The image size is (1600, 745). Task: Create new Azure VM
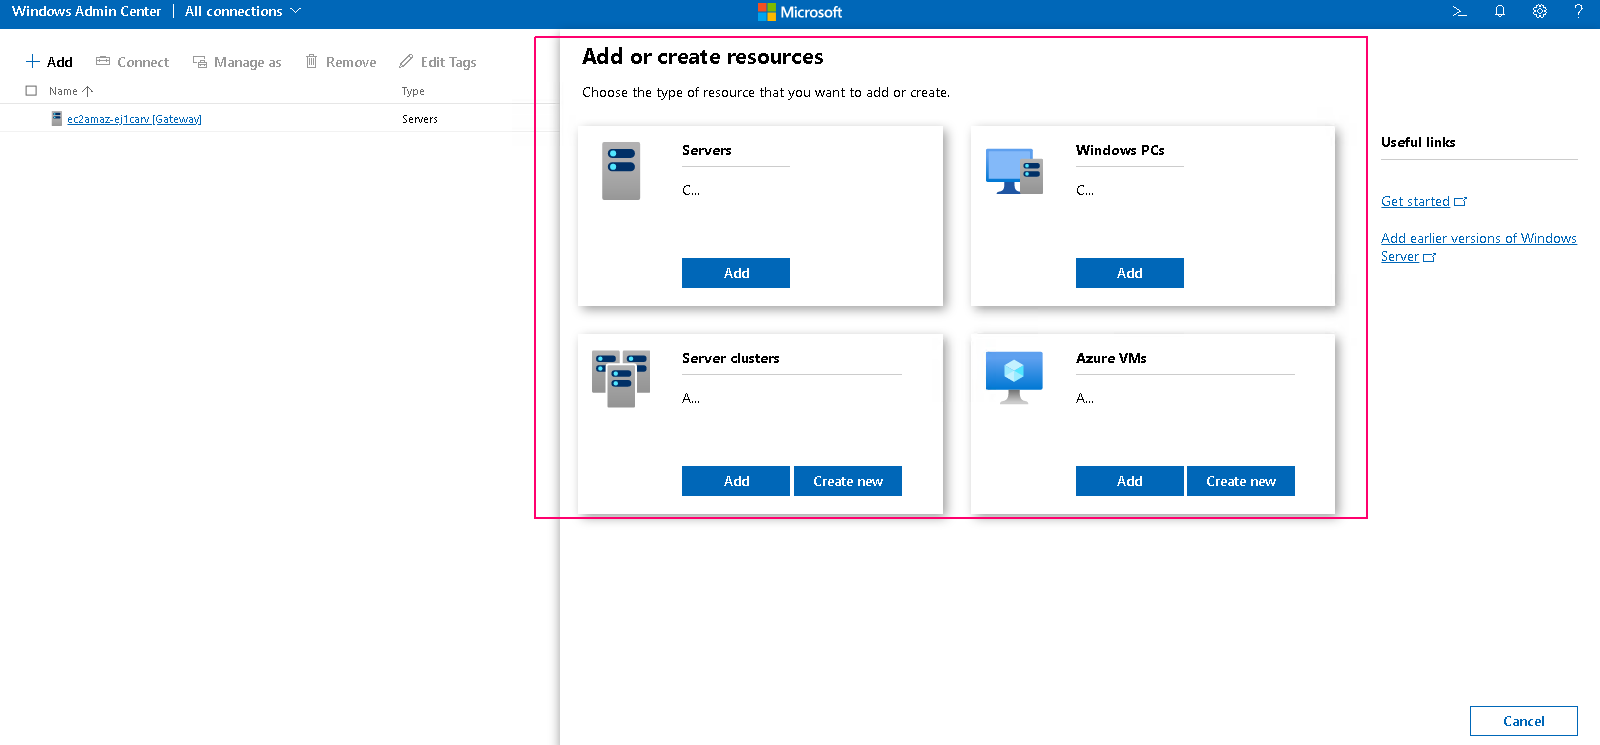coord(1241,481)
